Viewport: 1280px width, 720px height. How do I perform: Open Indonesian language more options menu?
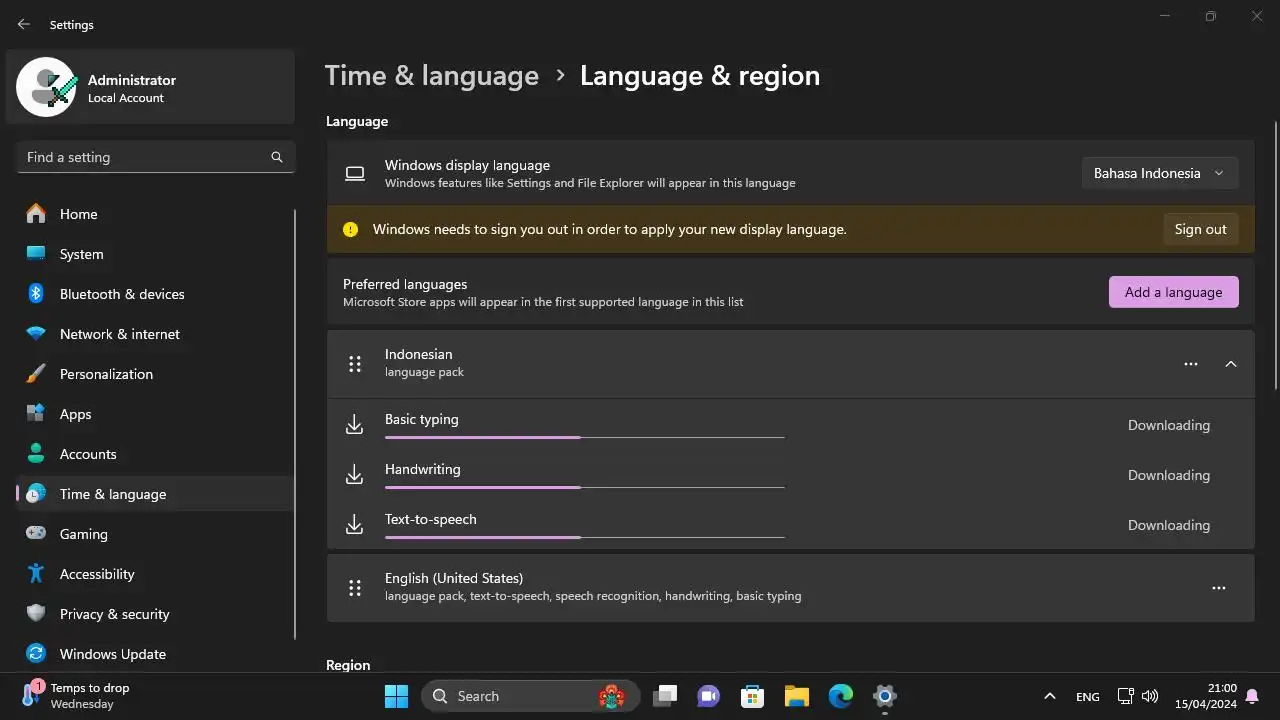[x=1191, y=364]
